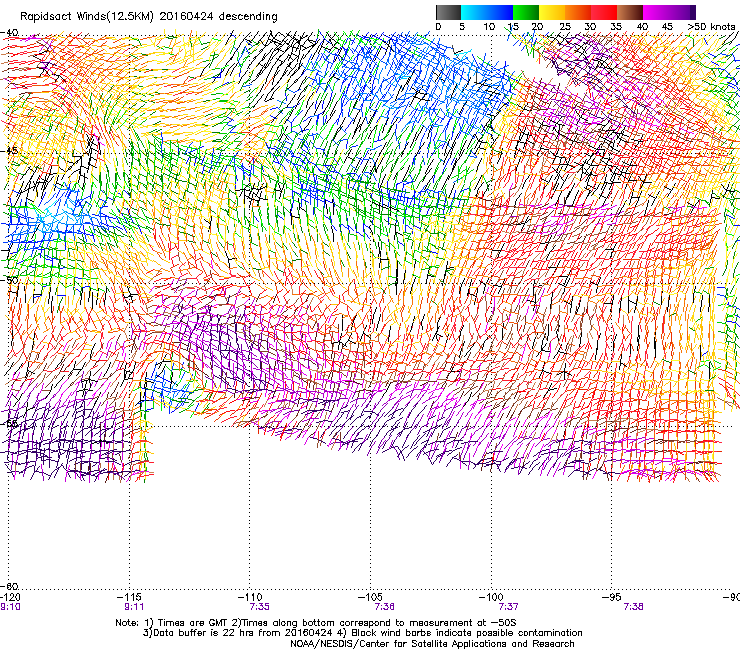740x650 pixels.
Task: Click the '9:11' pass time label
Action: point(134,607)
